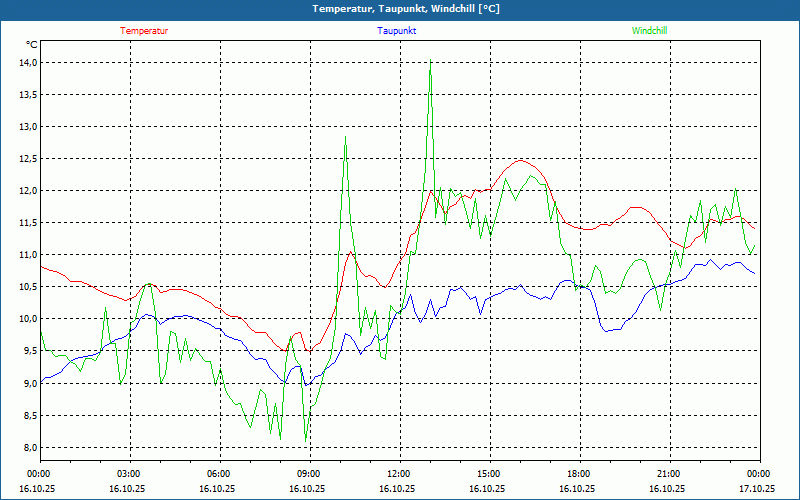This screenshot has width=800, height=500.
Task: Click the 09:00 time axis label
Action: tap(309, 474)
